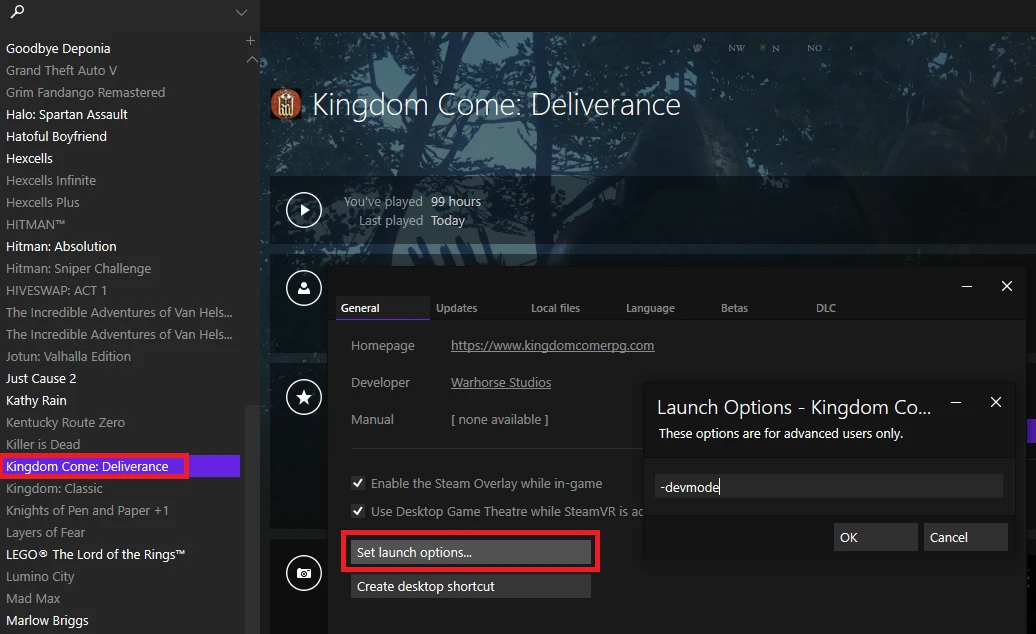Open the player profile panel icon

click(303, 287)
